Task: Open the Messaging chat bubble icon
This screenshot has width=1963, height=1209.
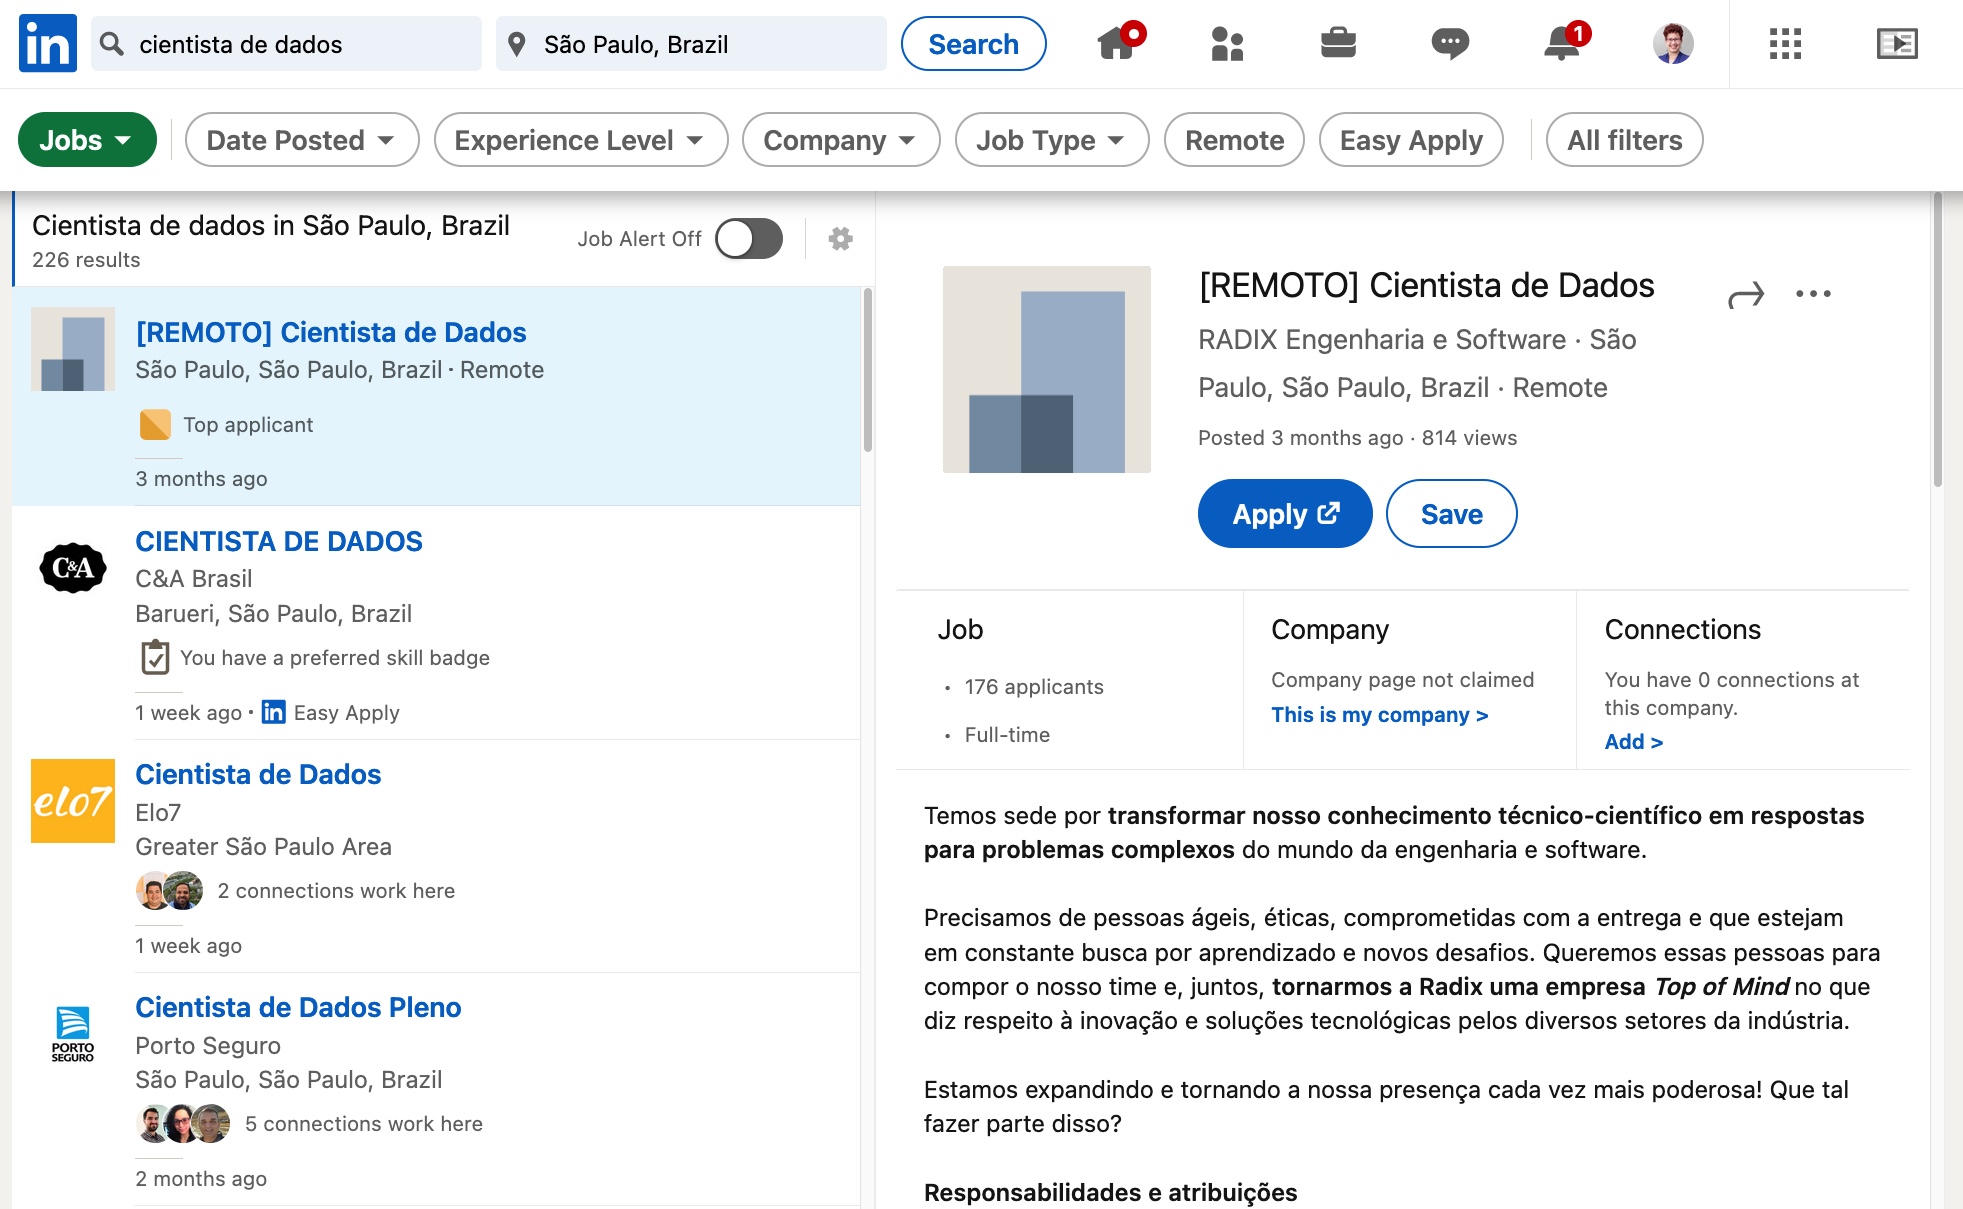Action: coord(1450,43)
